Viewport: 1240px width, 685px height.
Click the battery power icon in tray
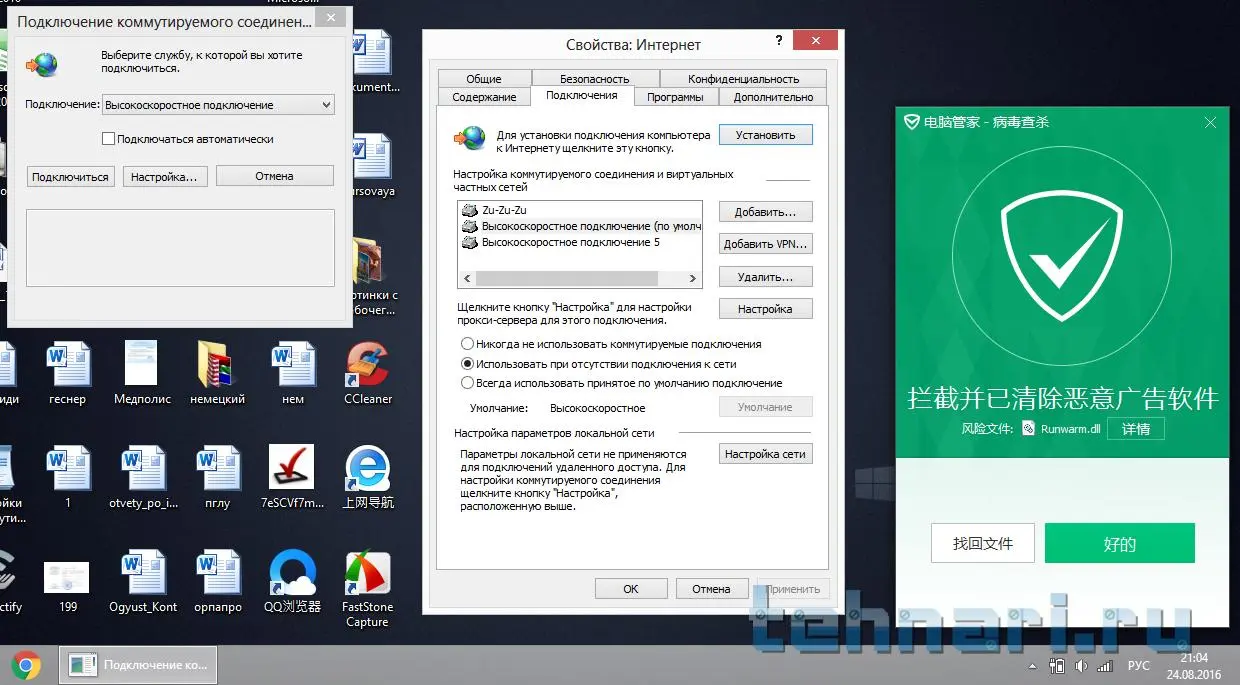[1058, 666]
